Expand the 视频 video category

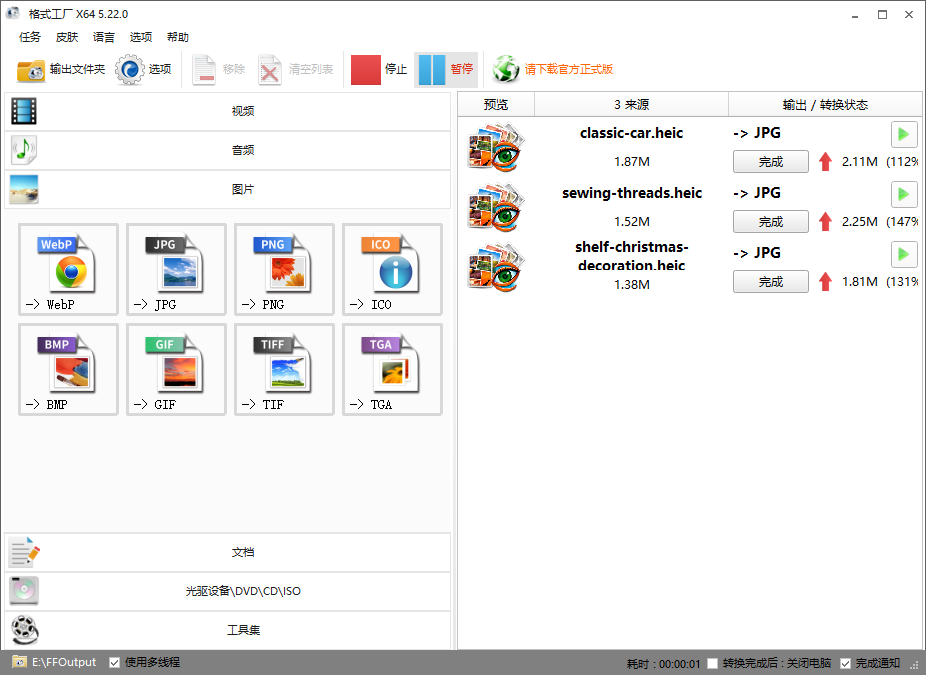[x=227, y=111]
